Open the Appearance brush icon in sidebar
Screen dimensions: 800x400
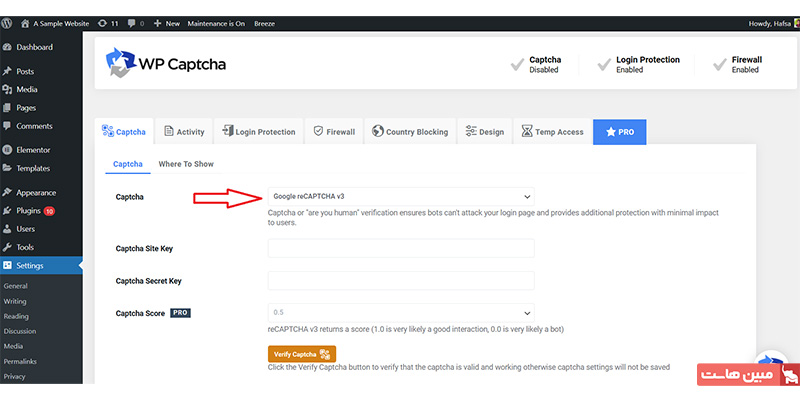7,193
